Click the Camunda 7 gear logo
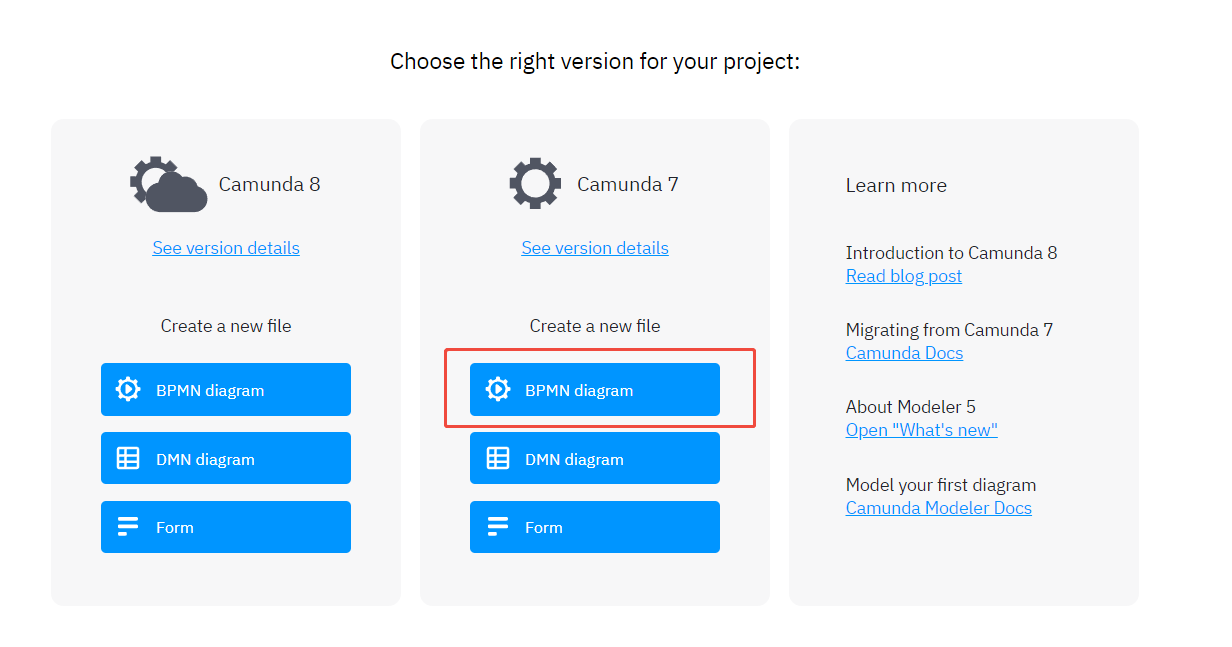This screenshot has width=1232, height=647. click(x=535, y=183)
